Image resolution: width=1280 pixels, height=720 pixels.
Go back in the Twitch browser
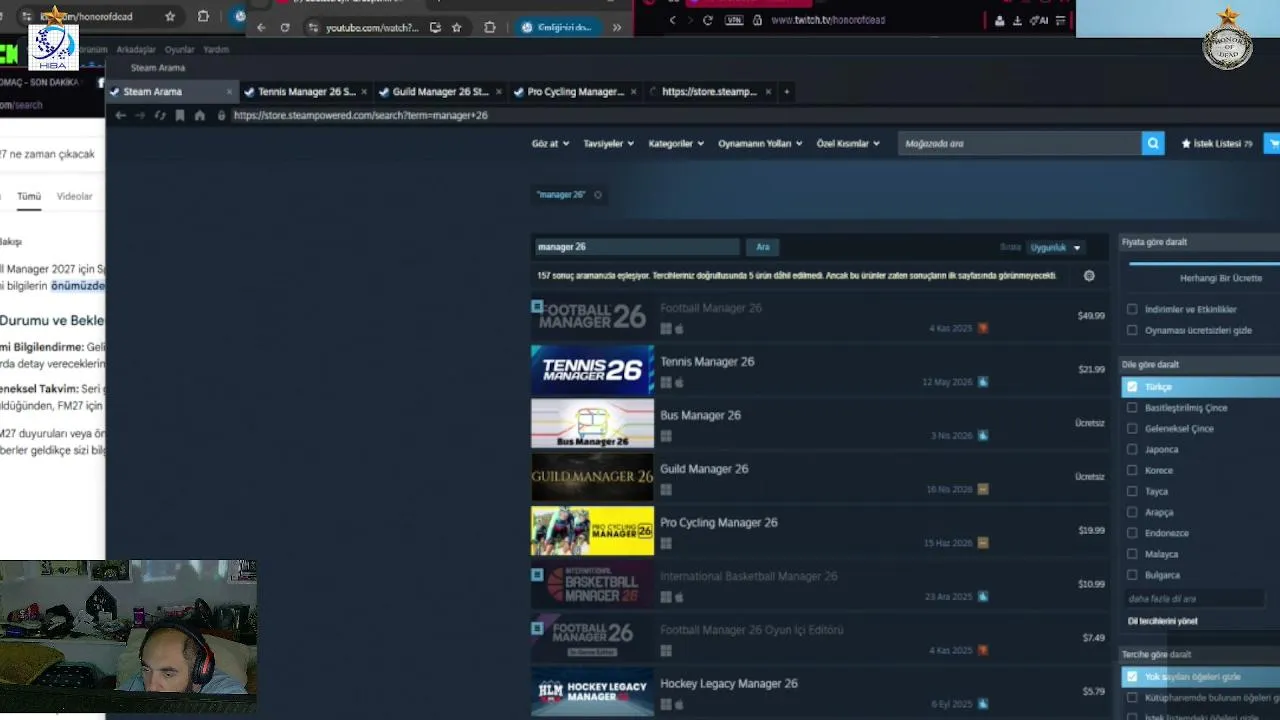tap(673, 20)
